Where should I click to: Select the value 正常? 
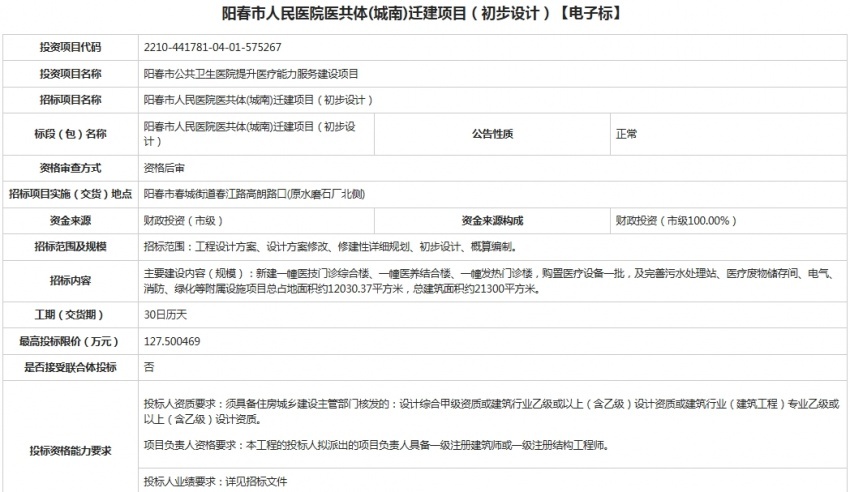coord(627,134)
